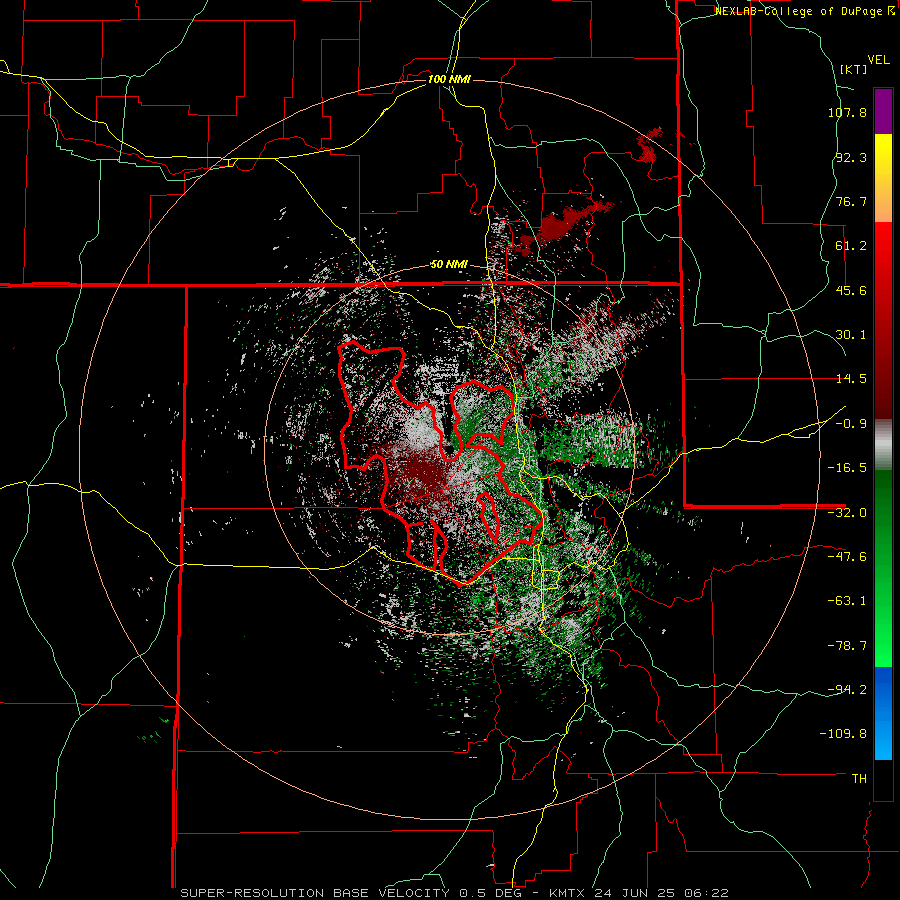Image resolution: width=900 pixels, height=900 pixels.
Task: Click the 76.7 legend value
Action: [x=851, y=201]
